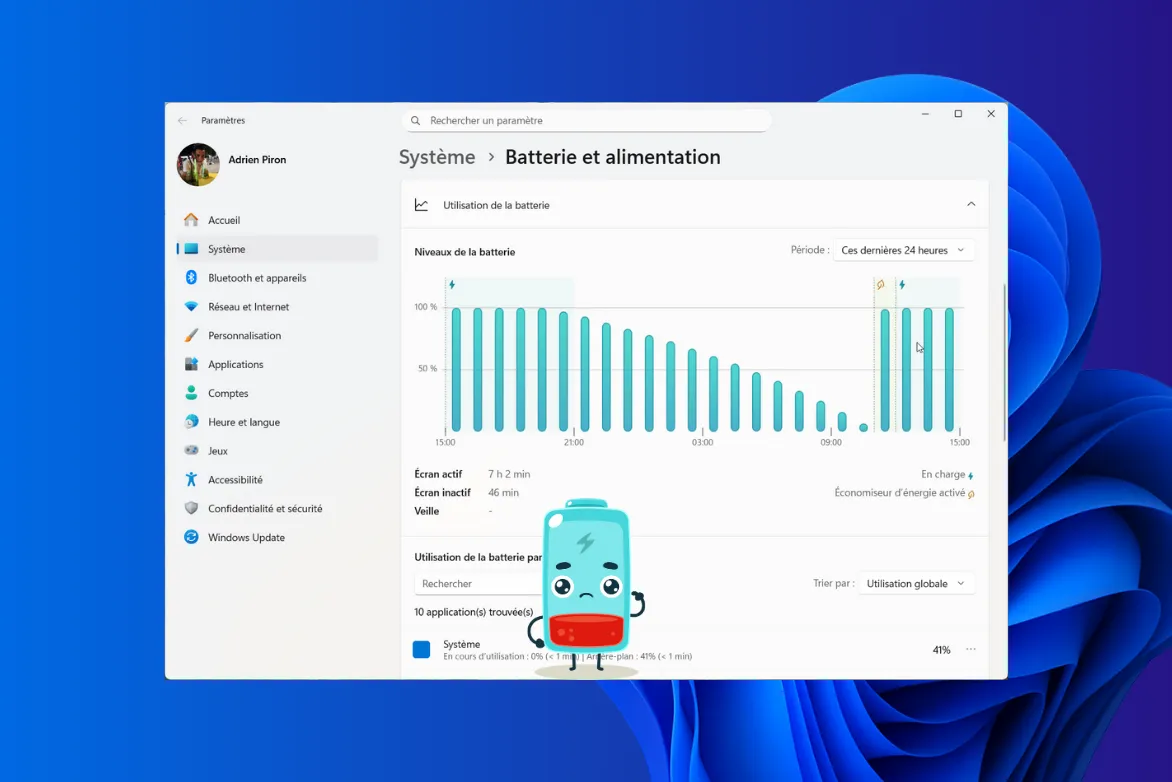The height and width of the screenshot is (782, 1172).
Task: Click the Accessibilité figure icon
Action: pyautogui.click(x=191, y=480)
